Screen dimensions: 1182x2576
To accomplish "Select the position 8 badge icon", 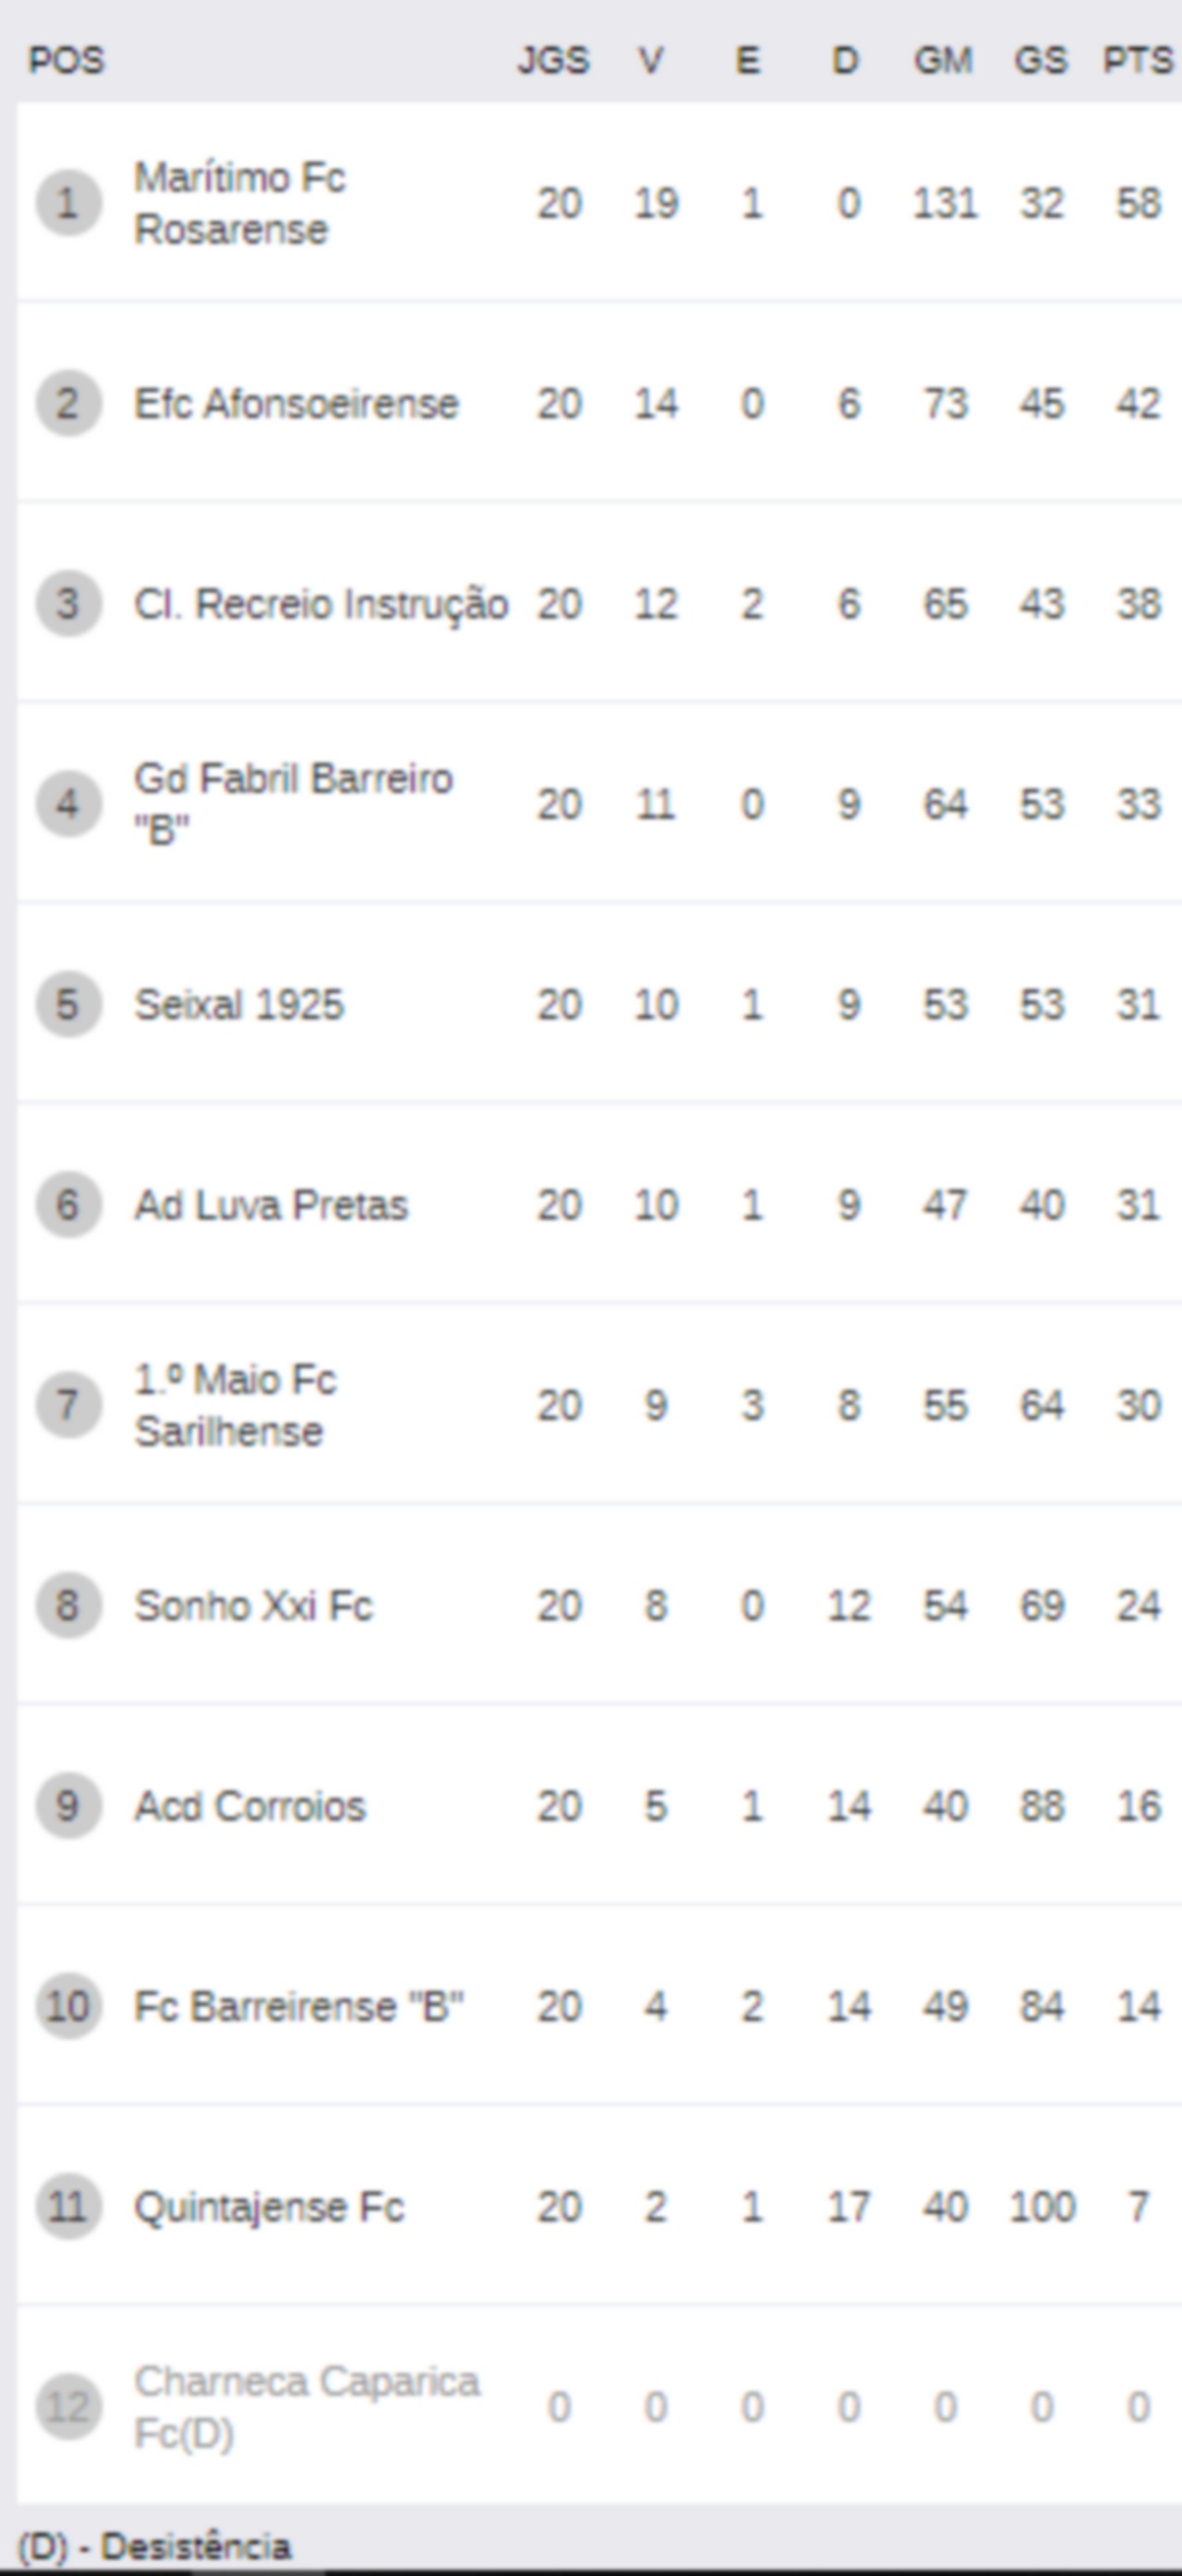I will (68, 1605).
